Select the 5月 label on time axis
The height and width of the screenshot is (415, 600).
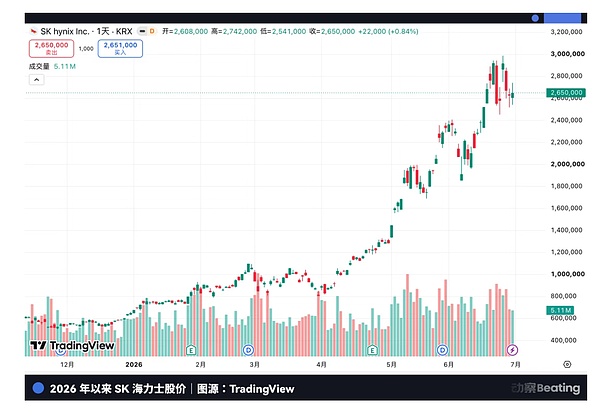point(391,365)
